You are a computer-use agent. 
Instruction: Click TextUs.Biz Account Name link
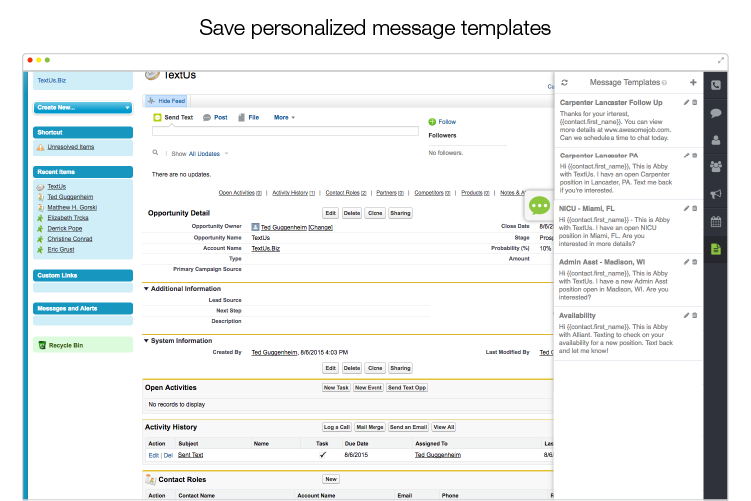[265, 249]
